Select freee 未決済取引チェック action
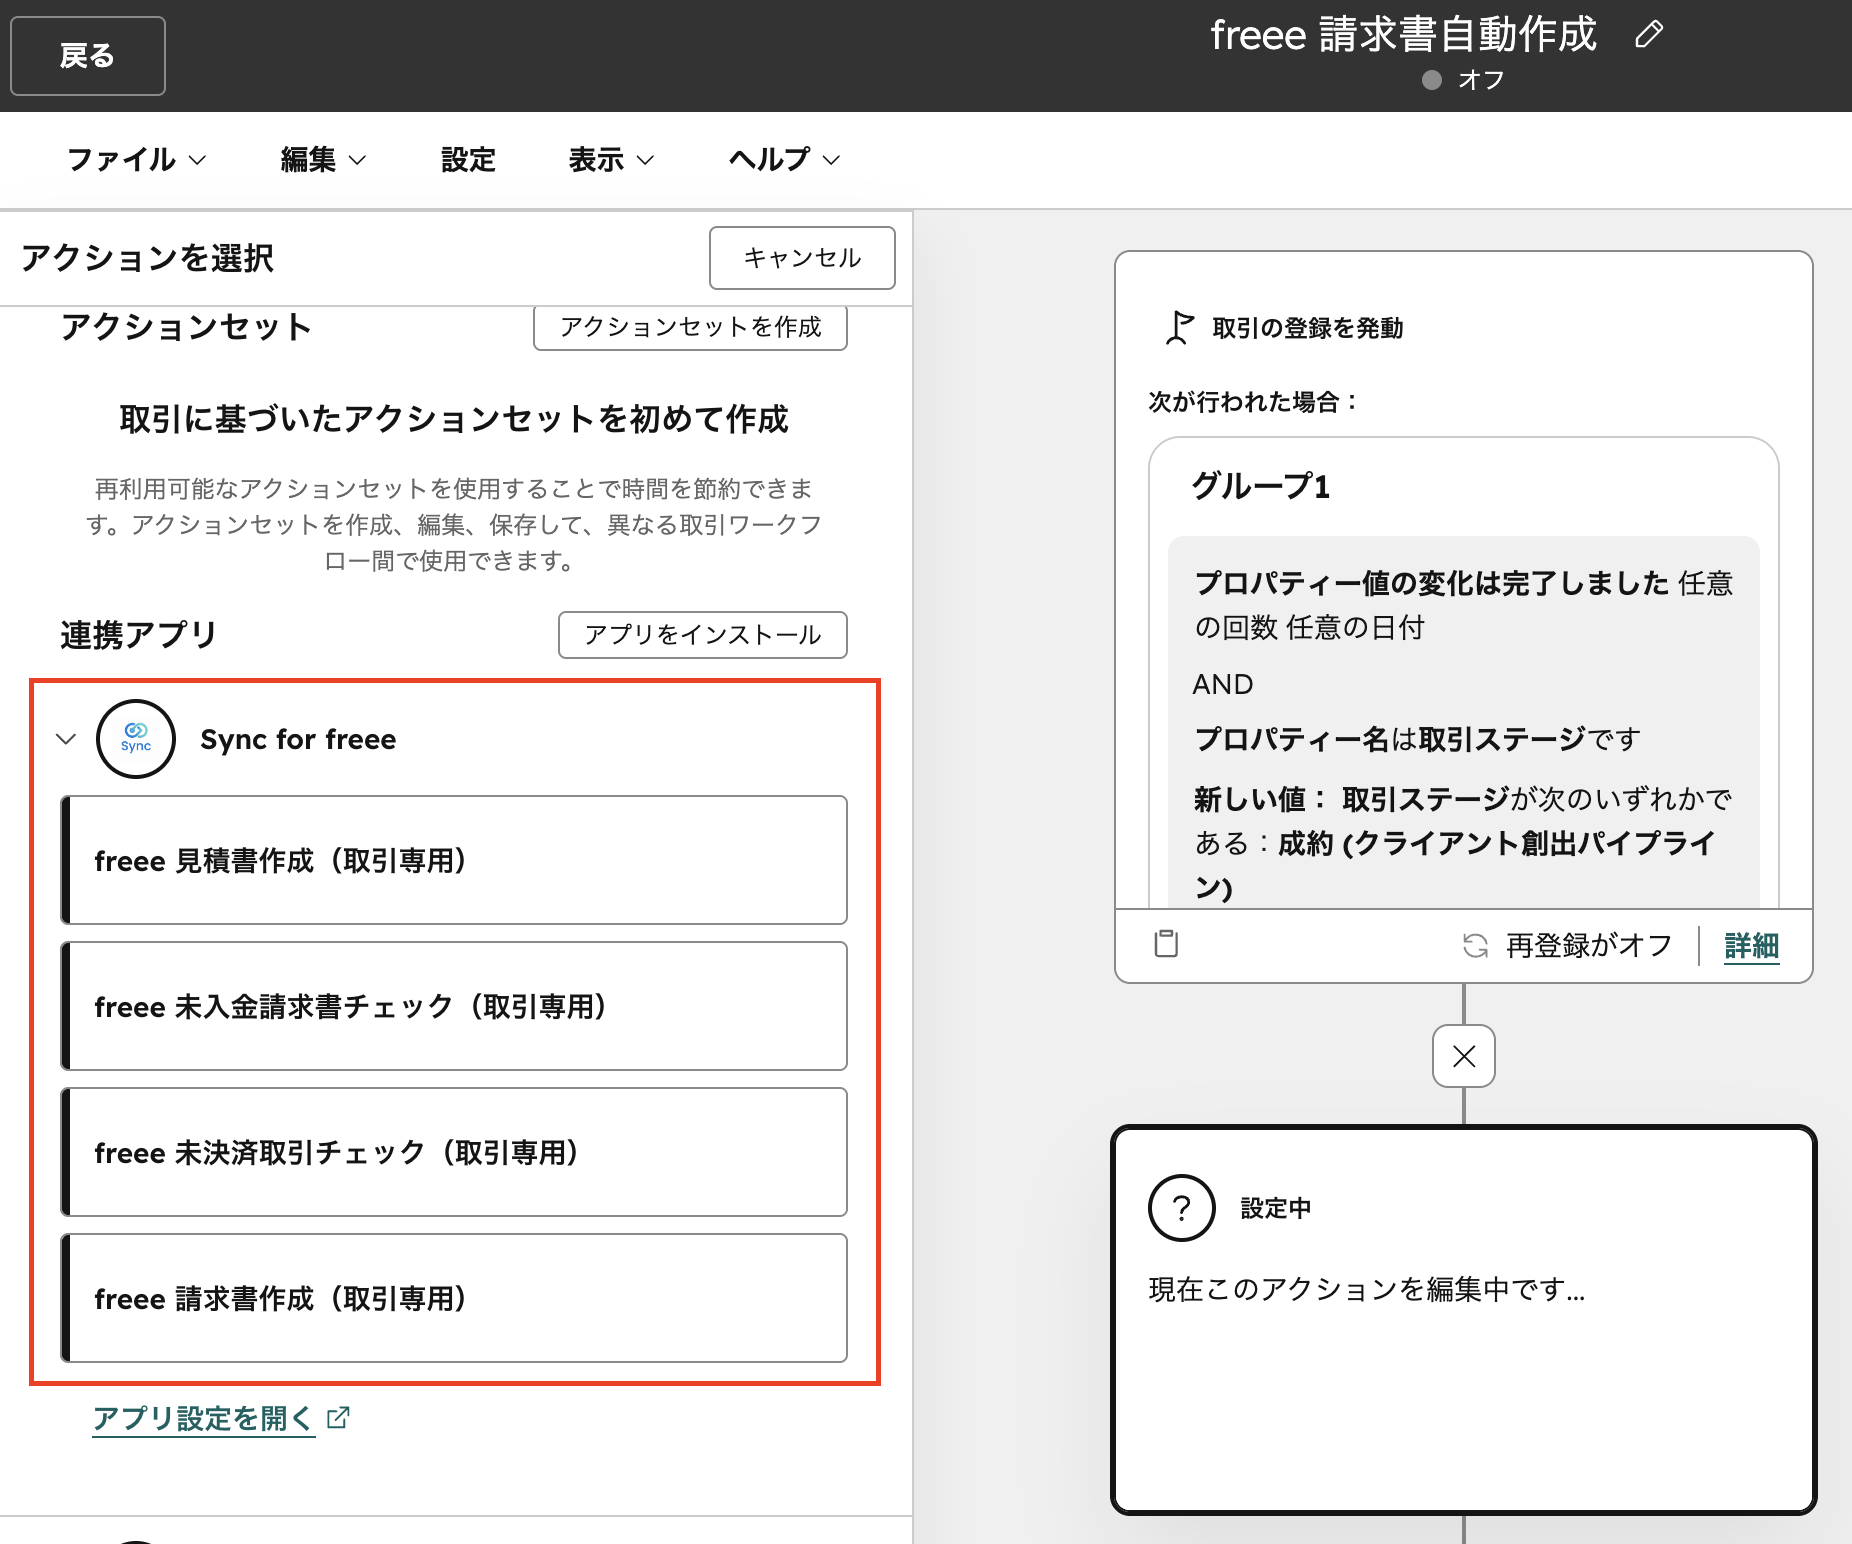Image resolution: width=1852 pixels, height=1544 pixels. [x=454, y=1152]
